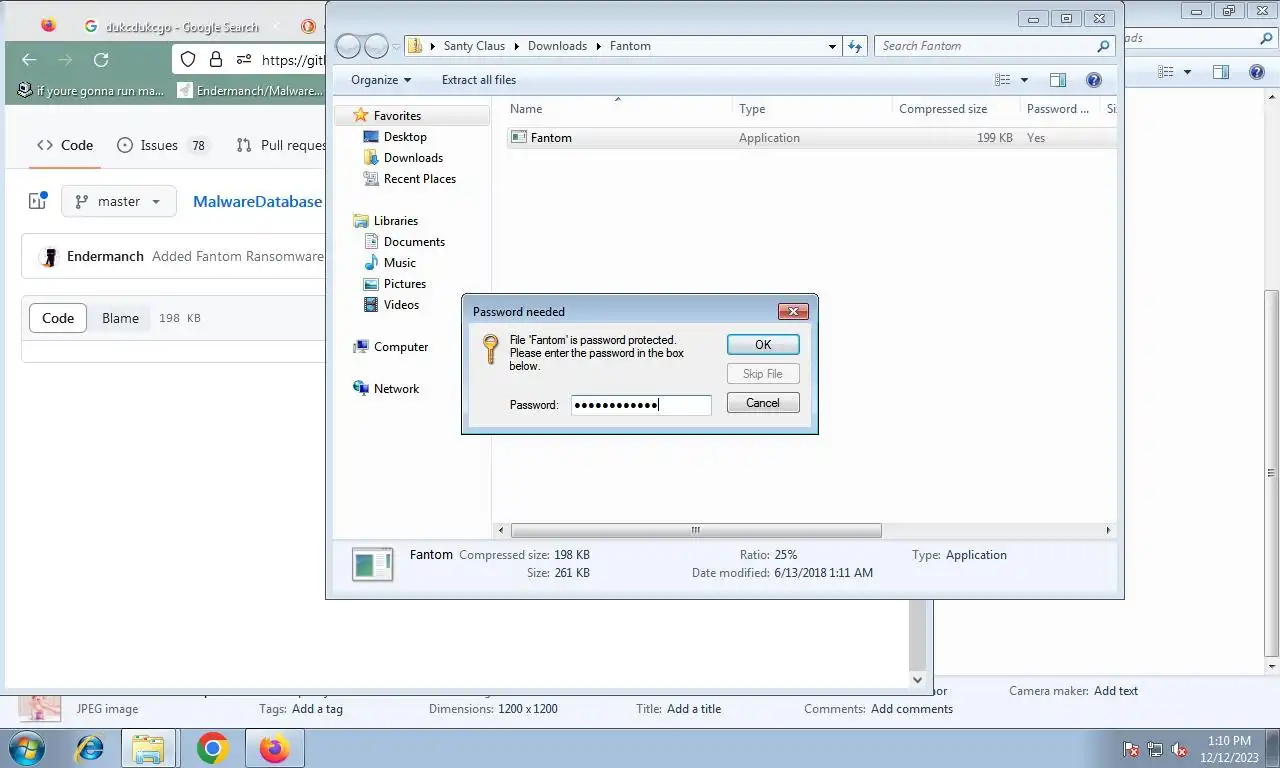This screenshot has width=1280, height=768.
Task: Click Downloads in the address breadcrumb
Action: 557,46
